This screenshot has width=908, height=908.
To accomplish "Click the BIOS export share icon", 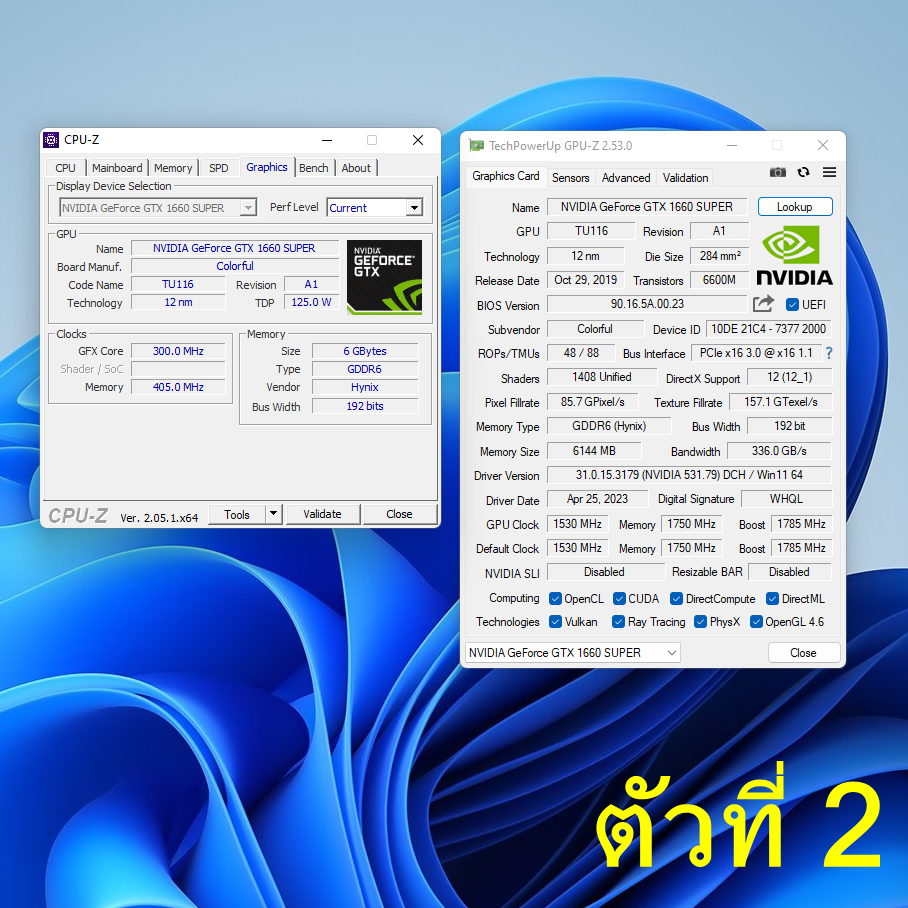I will (x=764, y=304).
